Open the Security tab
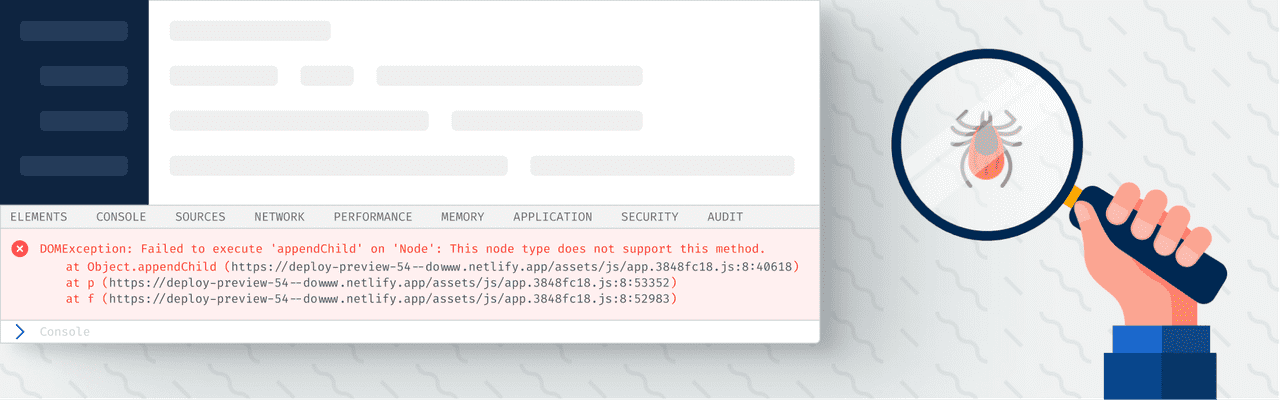This screenshot has width=1280, height=400. [x=649, y=217]
